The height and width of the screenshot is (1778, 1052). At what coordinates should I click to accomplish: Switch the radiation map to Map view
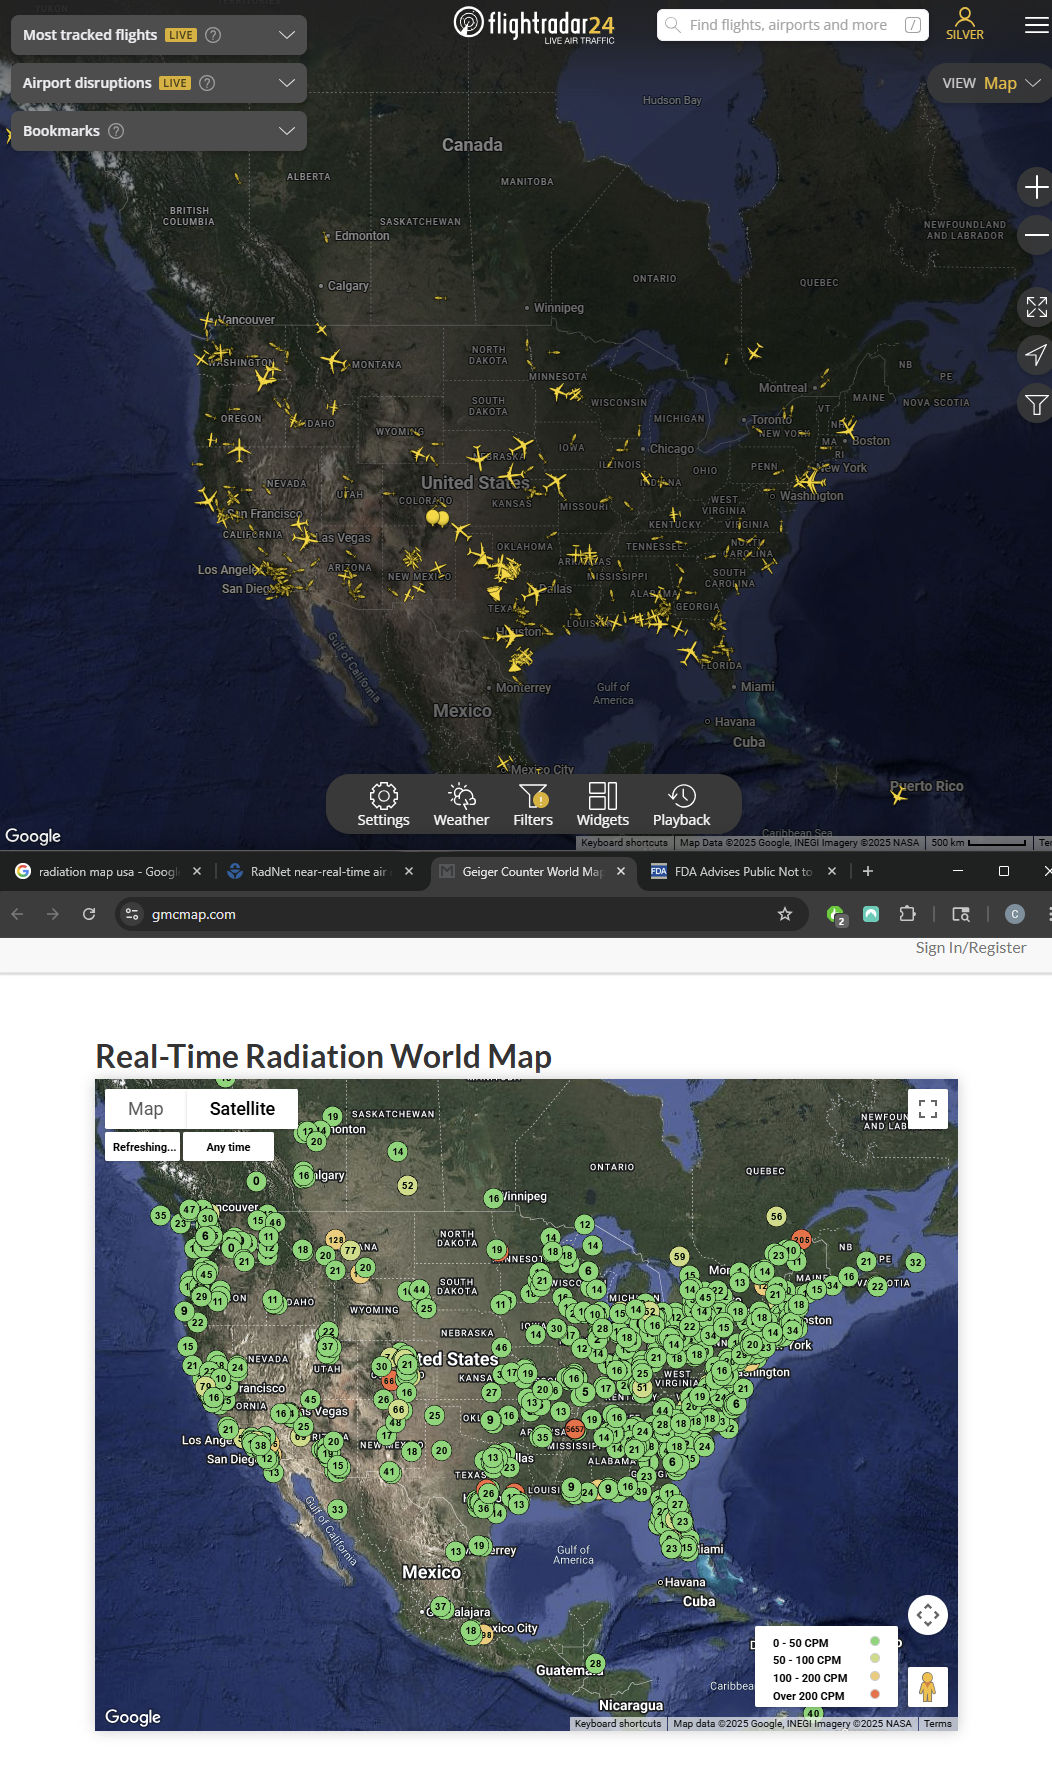pyautogui.click(x=146, y=1108)
